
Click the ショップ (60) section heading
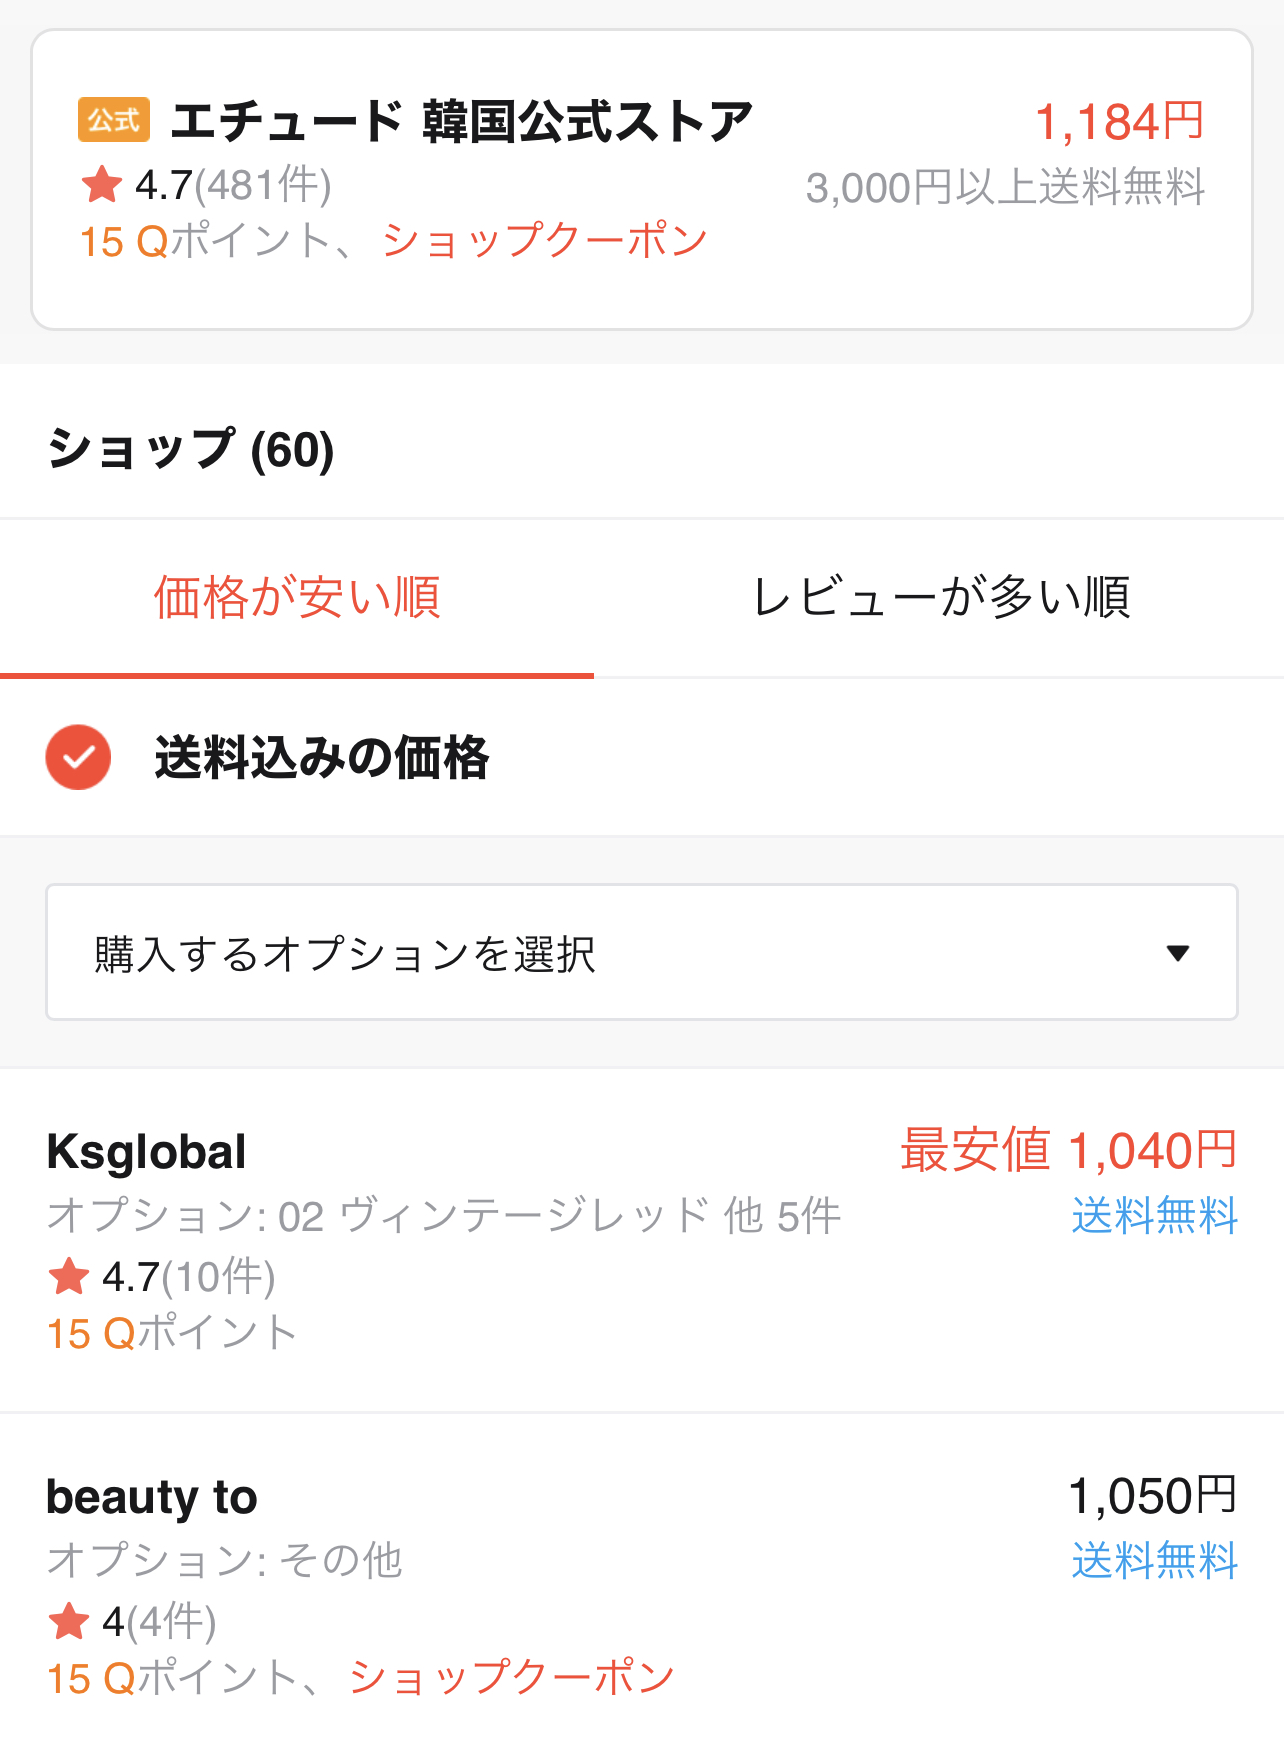pyautogui.click(x=190, y=449)
